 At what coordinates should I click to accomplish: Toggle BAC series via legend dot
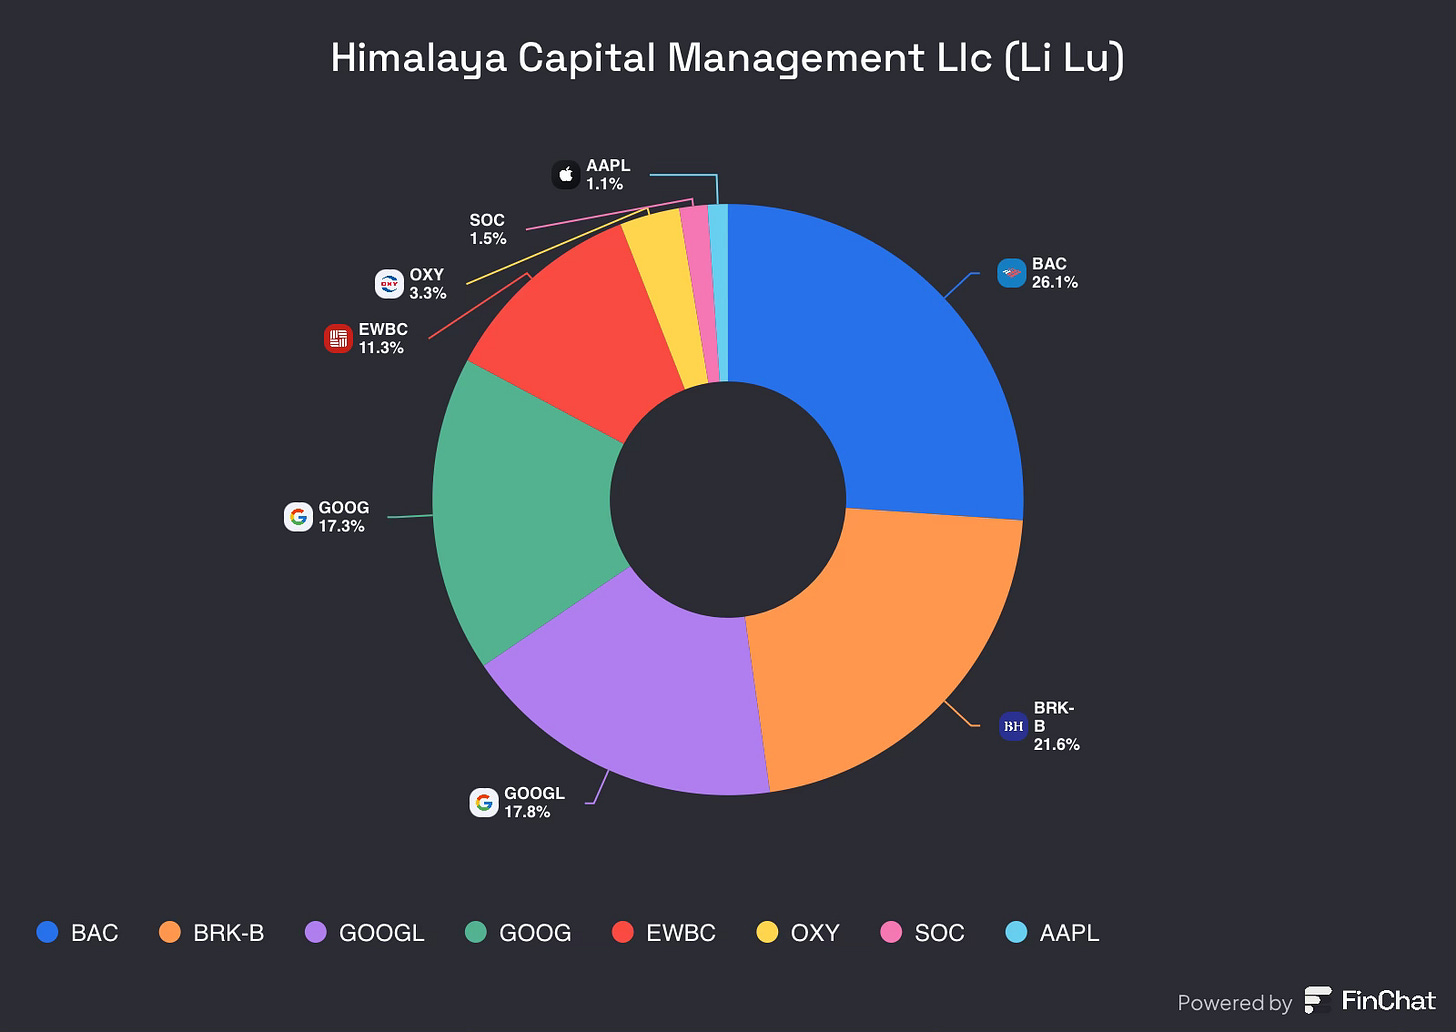(x=47, y=932)
